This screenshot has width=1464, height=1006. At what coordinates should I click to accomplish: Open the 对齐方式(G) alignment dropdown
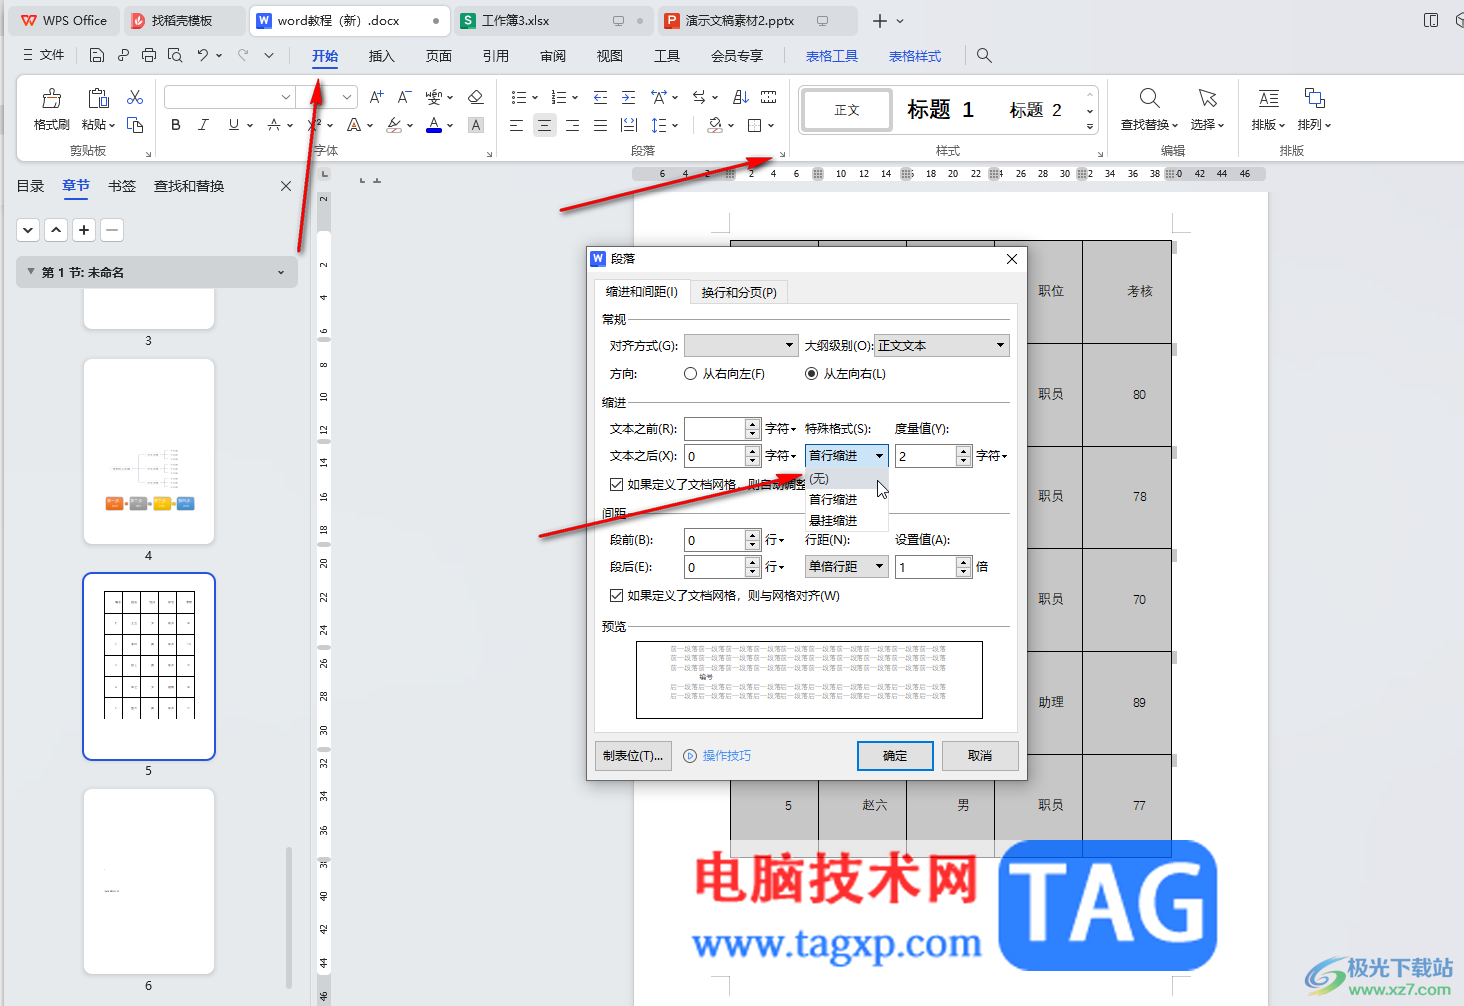(741, 345)
